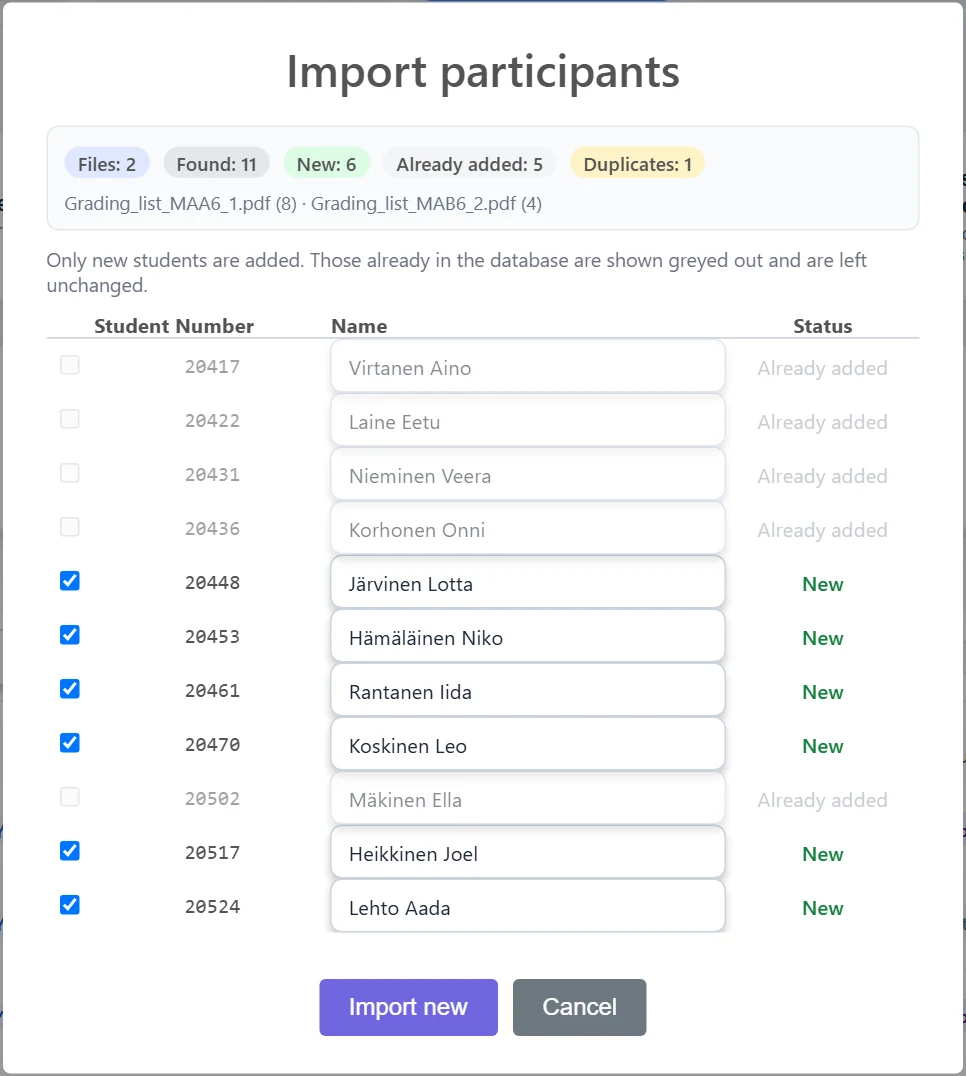Focus the Koskinen Leo name field
The image size is (966, 1076).
click(x=528, y=745)
